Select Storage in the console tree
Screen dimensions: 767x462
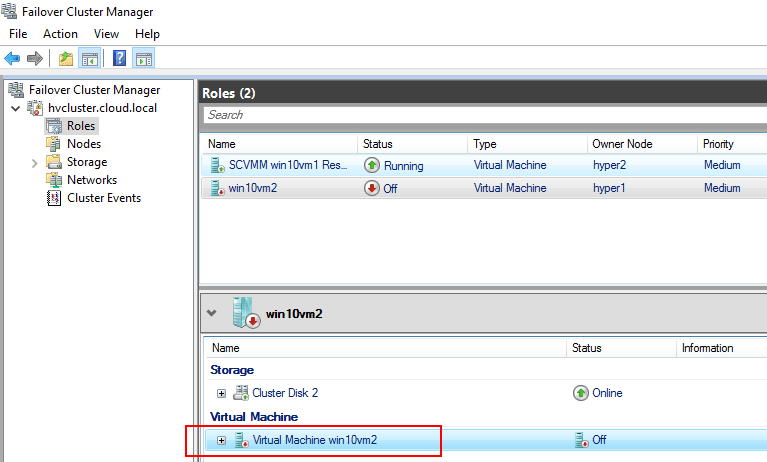click(87, 162)
